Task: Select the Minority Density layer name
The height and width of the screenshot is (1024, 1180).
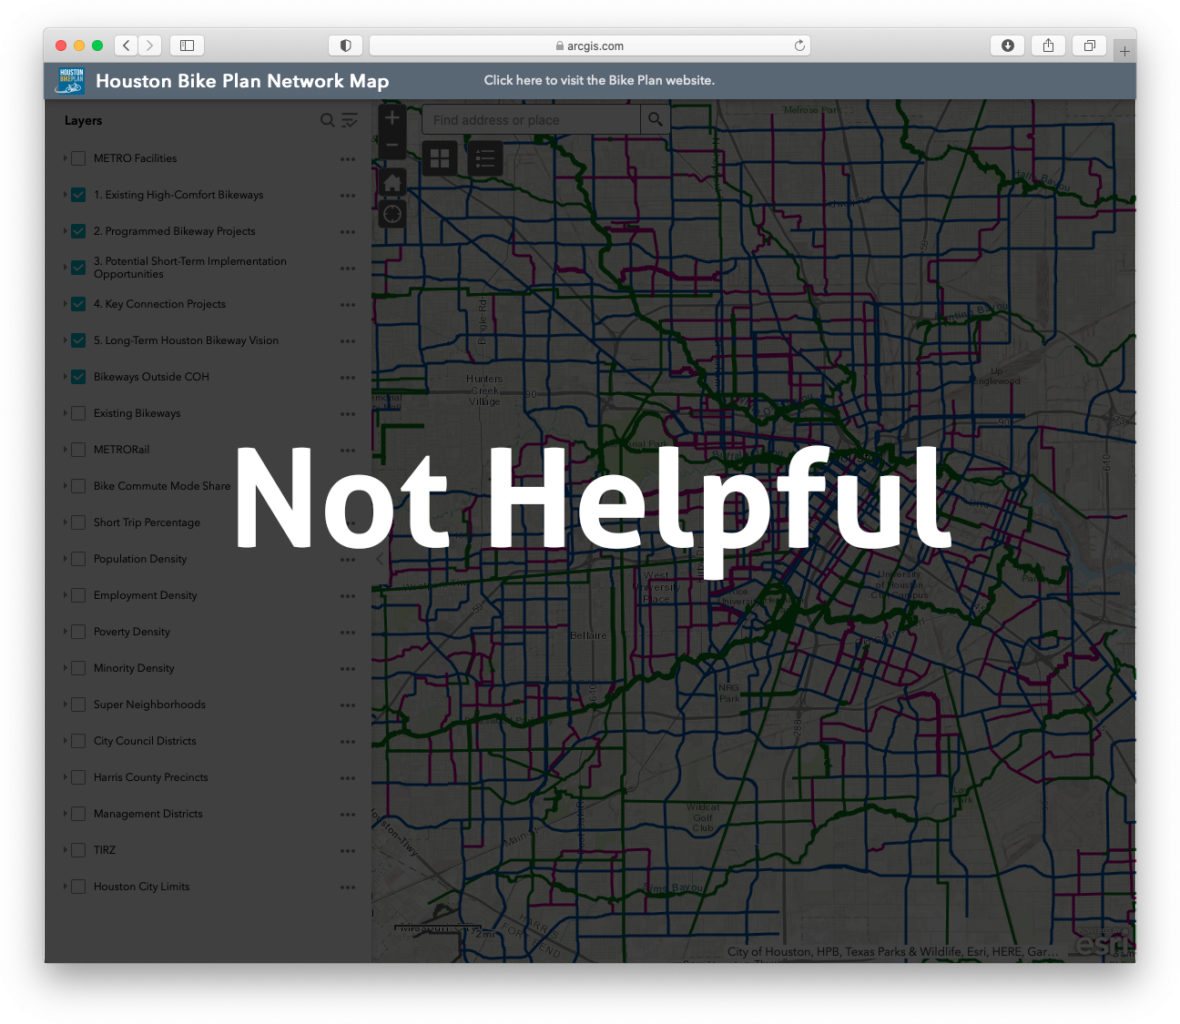Action: click(x=134, y=668)
